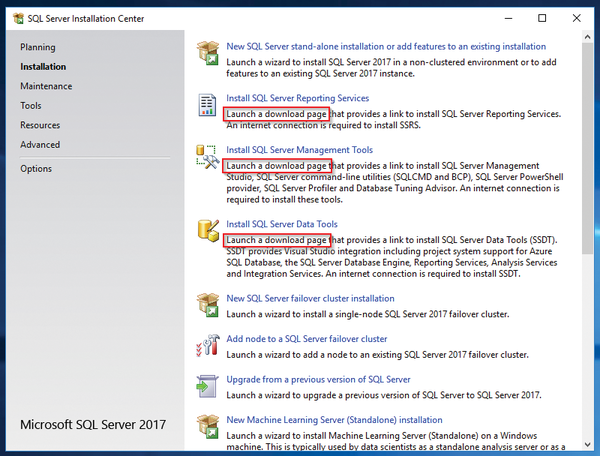Click the Upgrade previous version arrow icon
Screen dimensions: 600x456
coord(207,386)
